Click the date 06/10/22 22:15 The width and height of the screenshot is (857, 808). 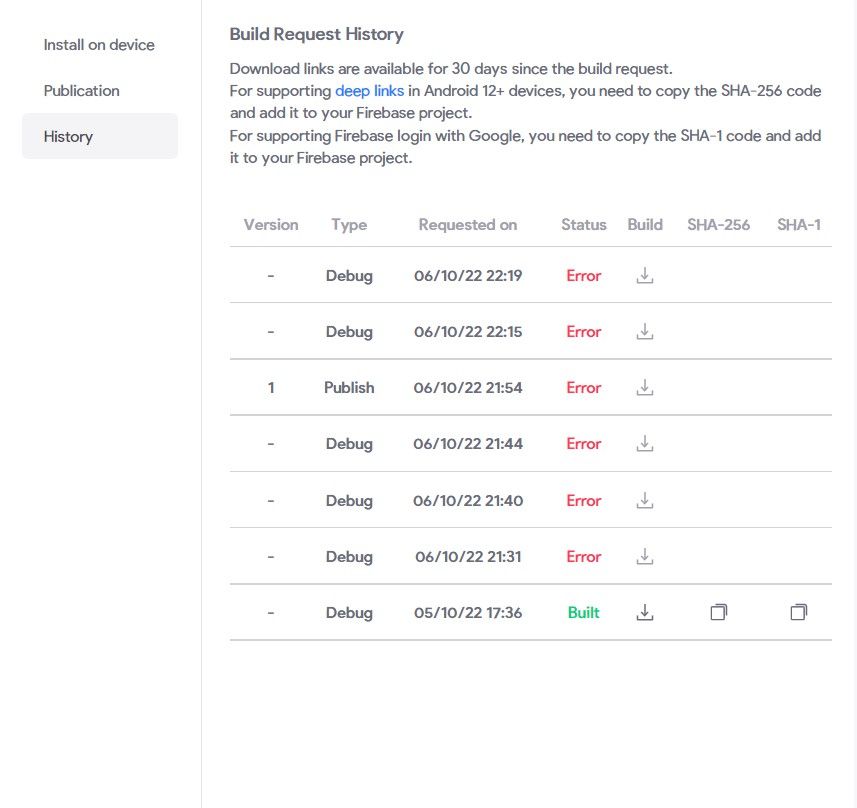coord(468,331)
